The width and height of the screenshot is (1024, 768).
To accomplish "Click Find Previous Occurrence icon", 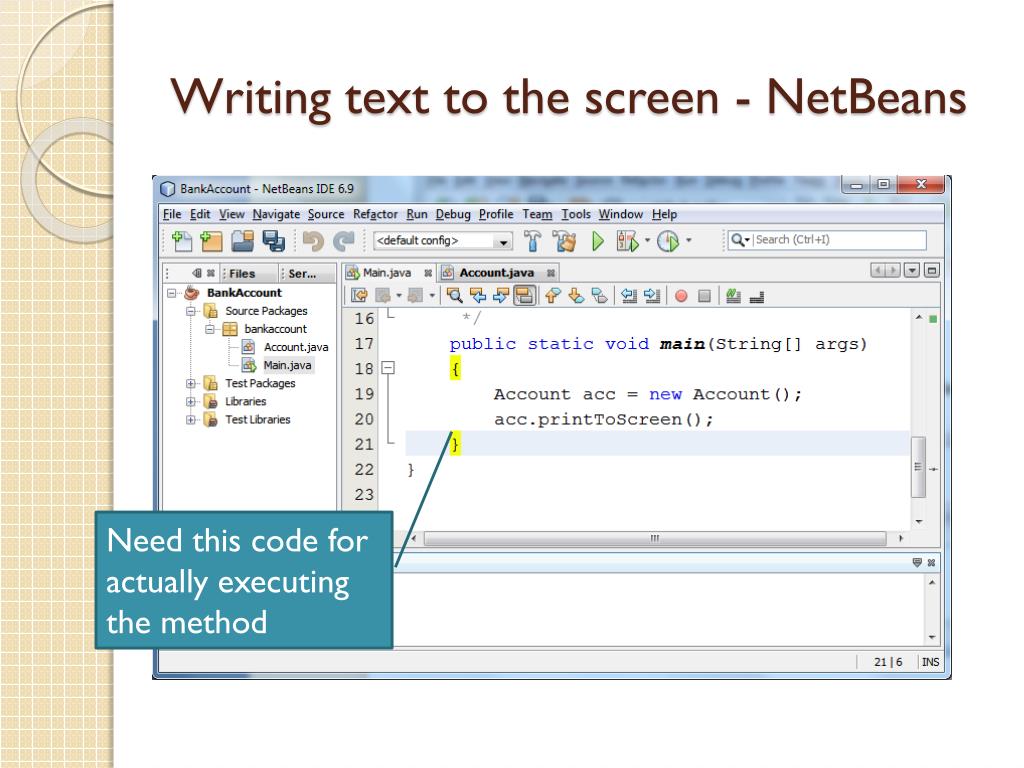I will 478,296.
